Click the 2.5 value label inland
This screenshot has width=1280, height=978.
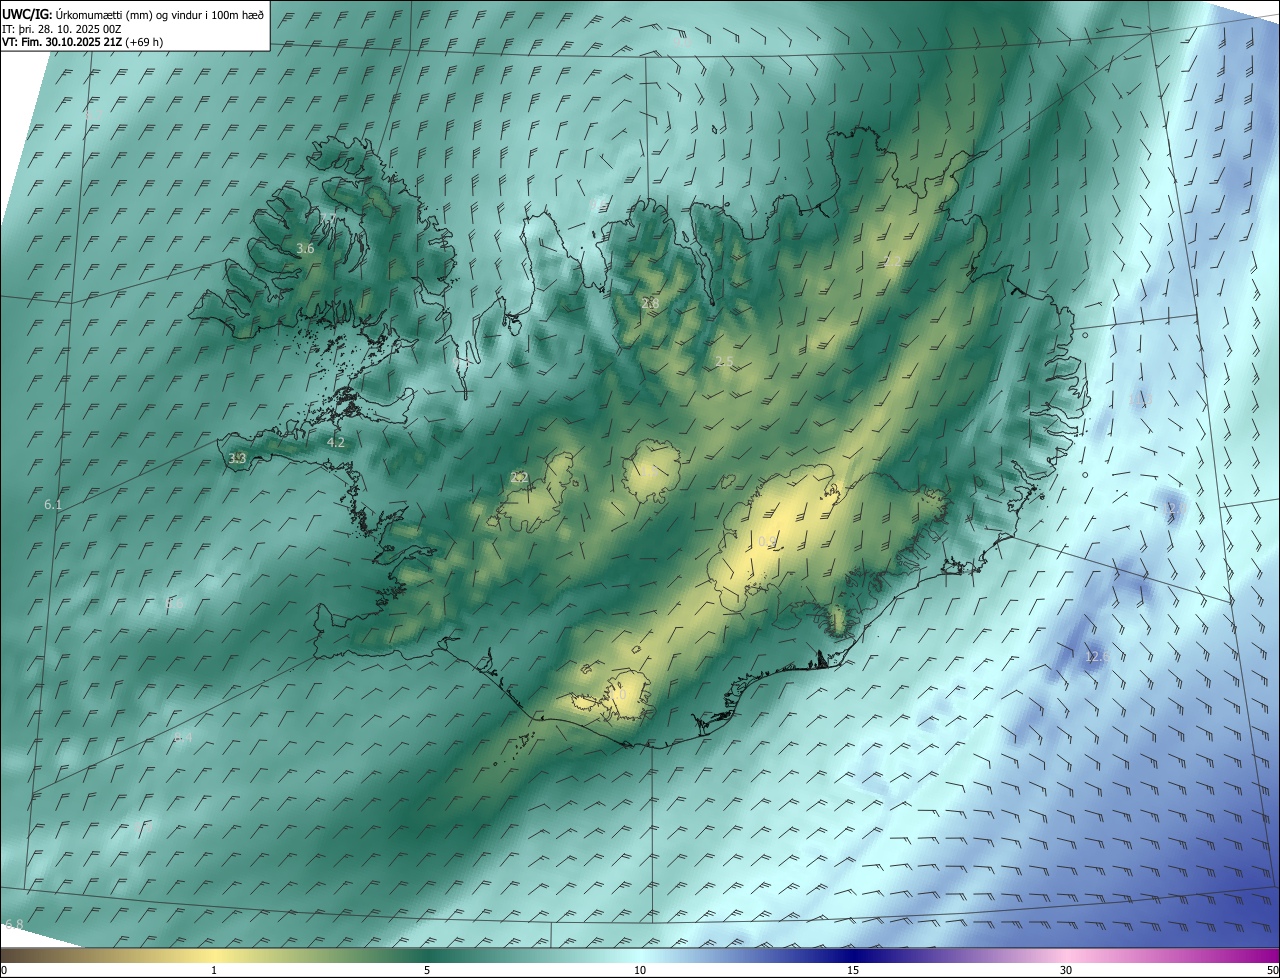(x=725, y=361)
